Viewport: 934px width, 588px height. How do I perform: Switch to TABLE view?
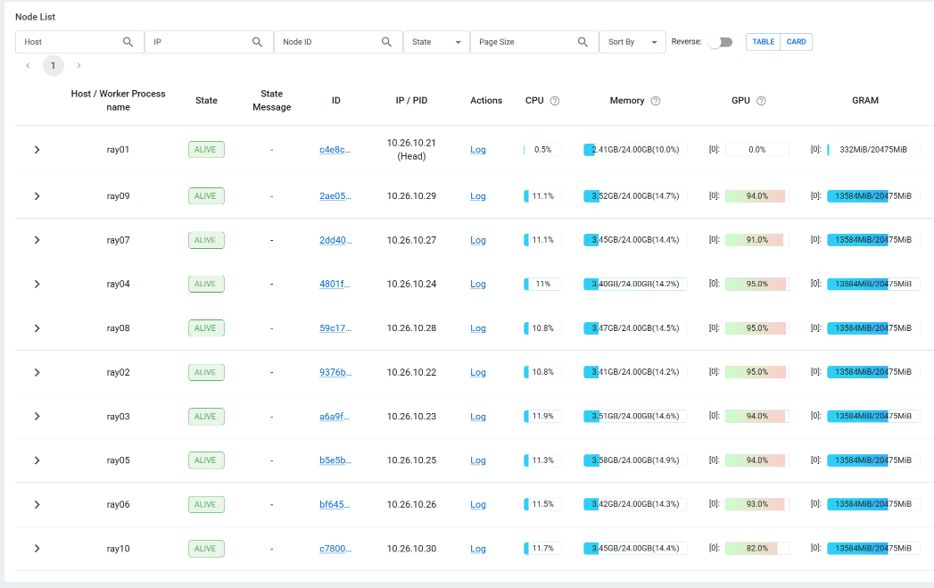coord(763,42)
